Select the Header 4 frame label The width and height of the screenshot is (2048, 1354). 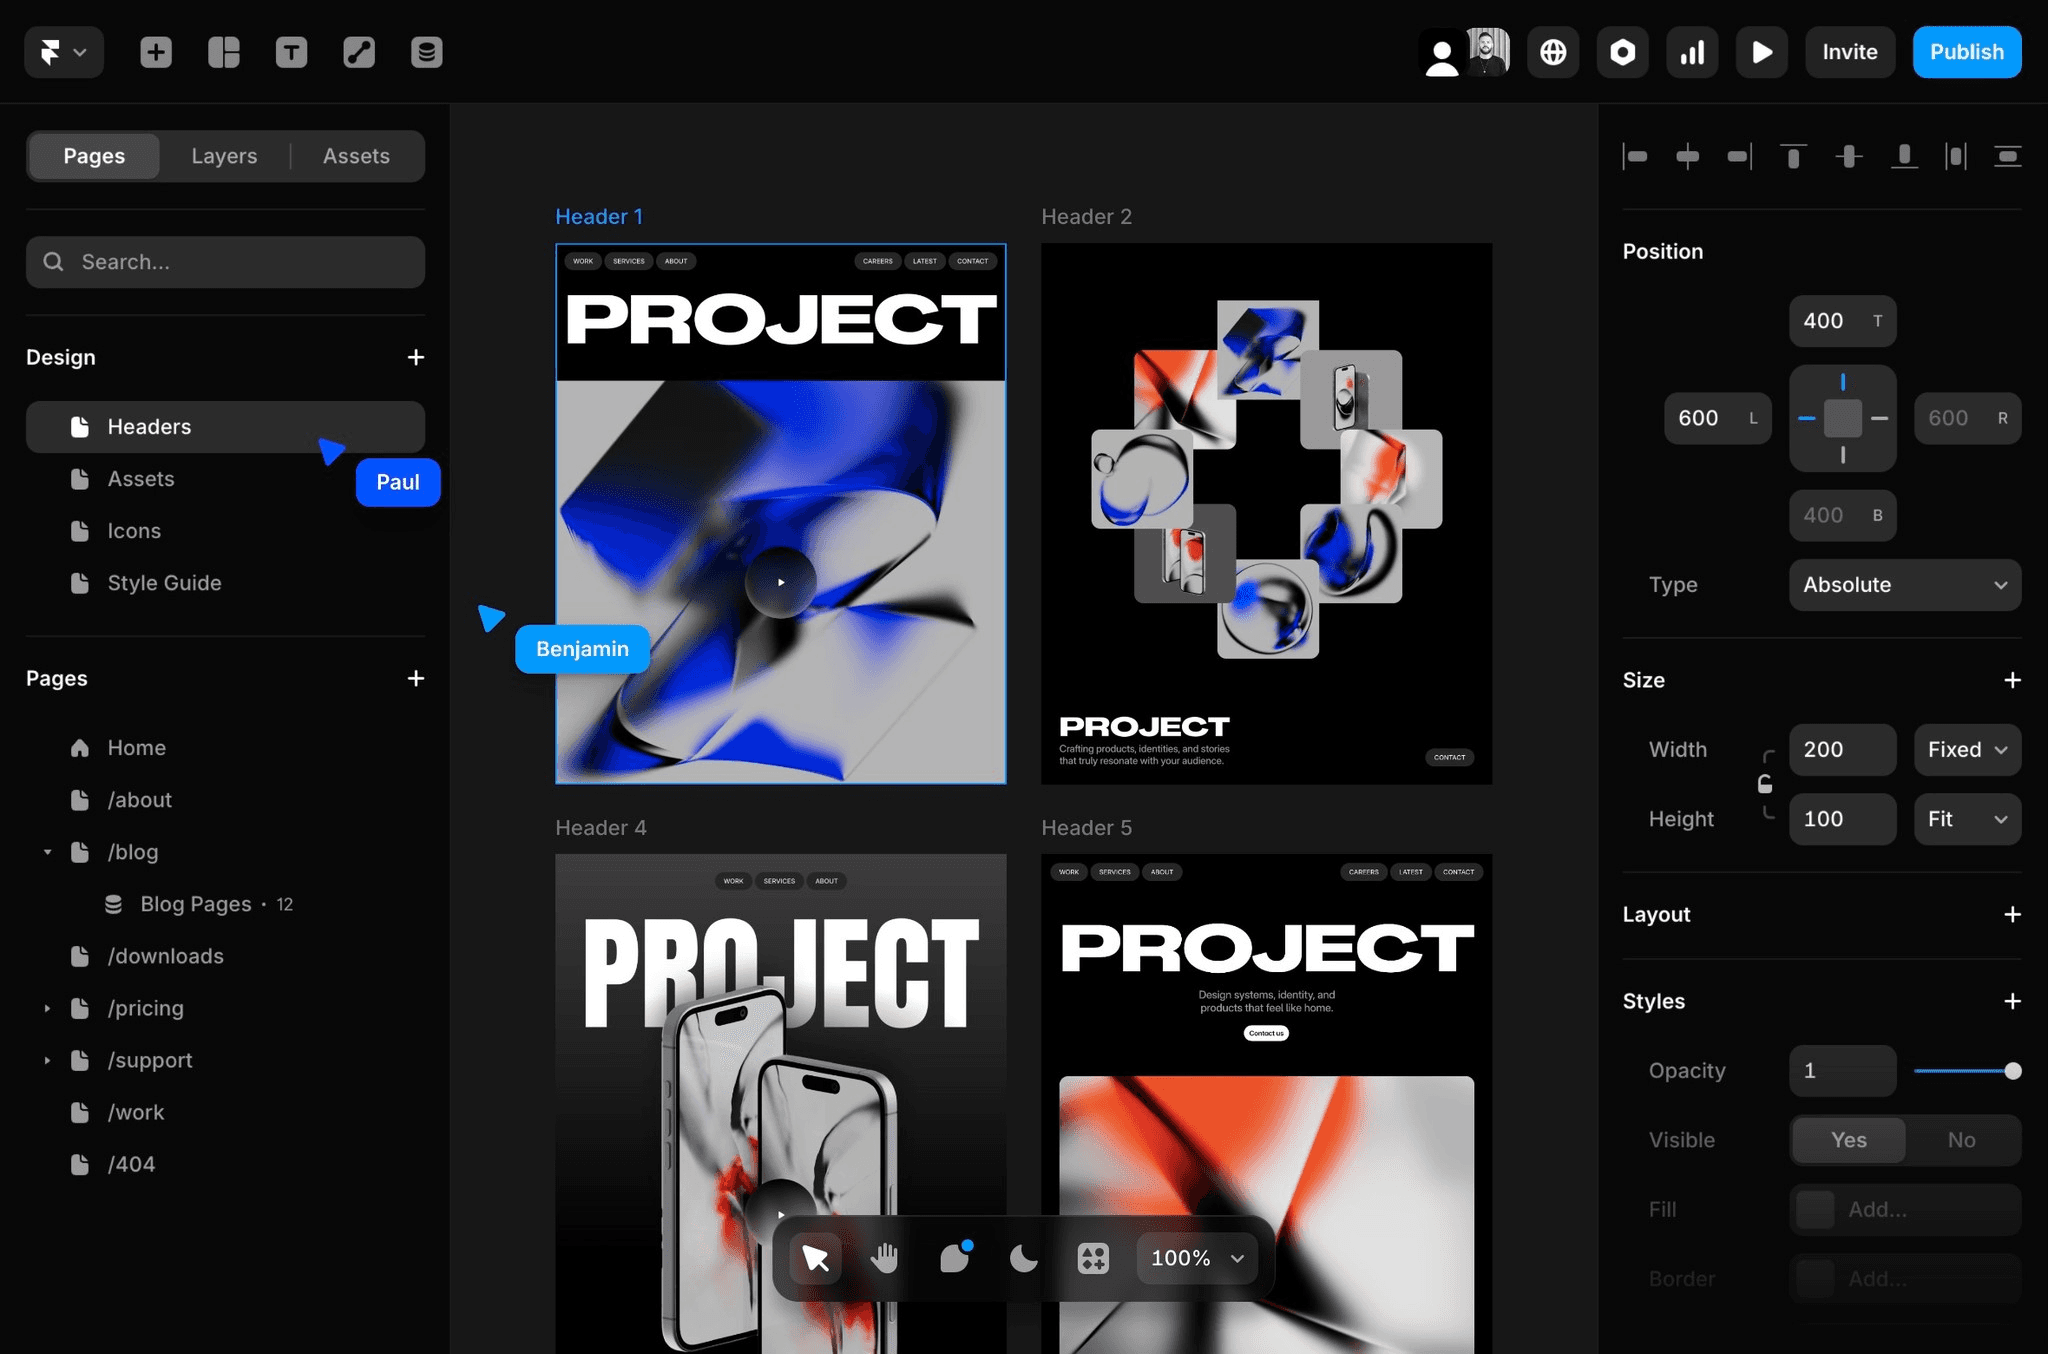pos(601,828)
